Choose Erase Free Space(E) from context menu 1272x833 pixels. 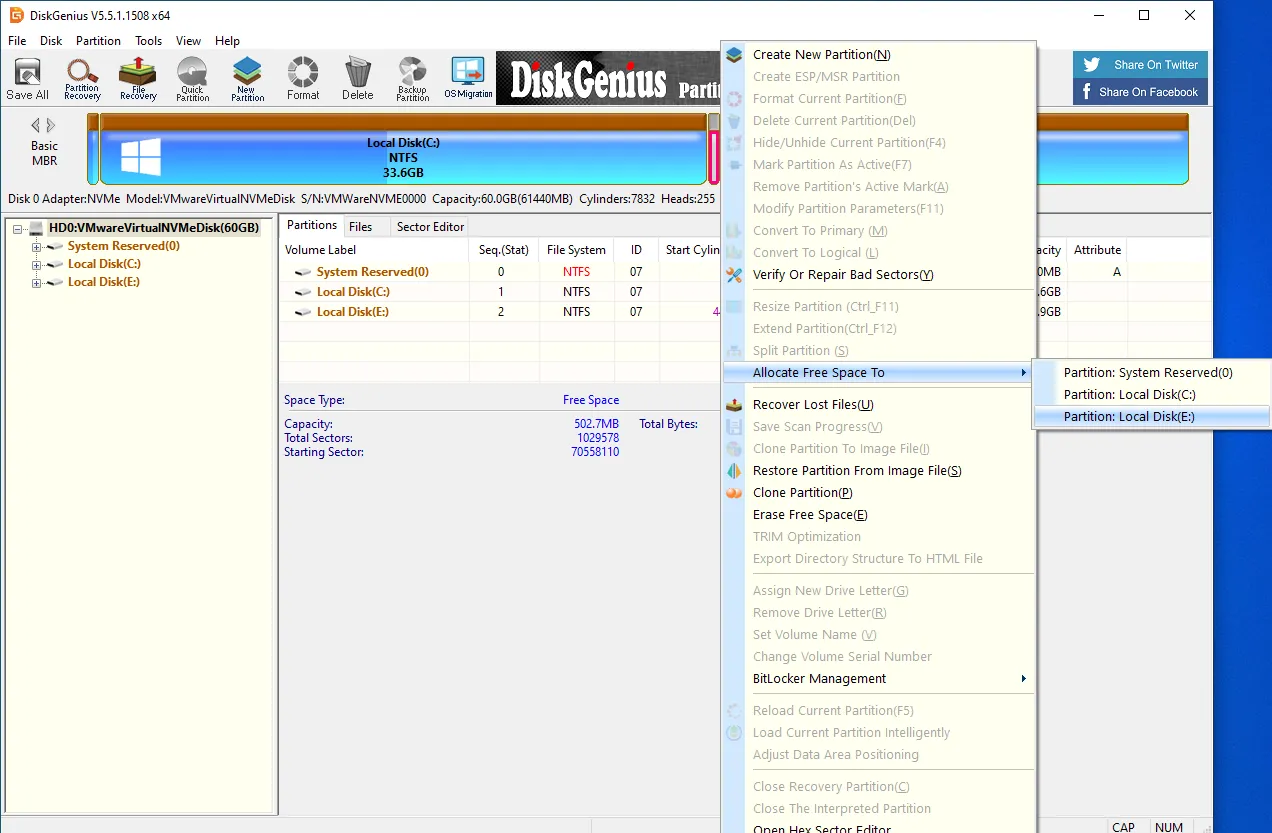tap(878, 515)
